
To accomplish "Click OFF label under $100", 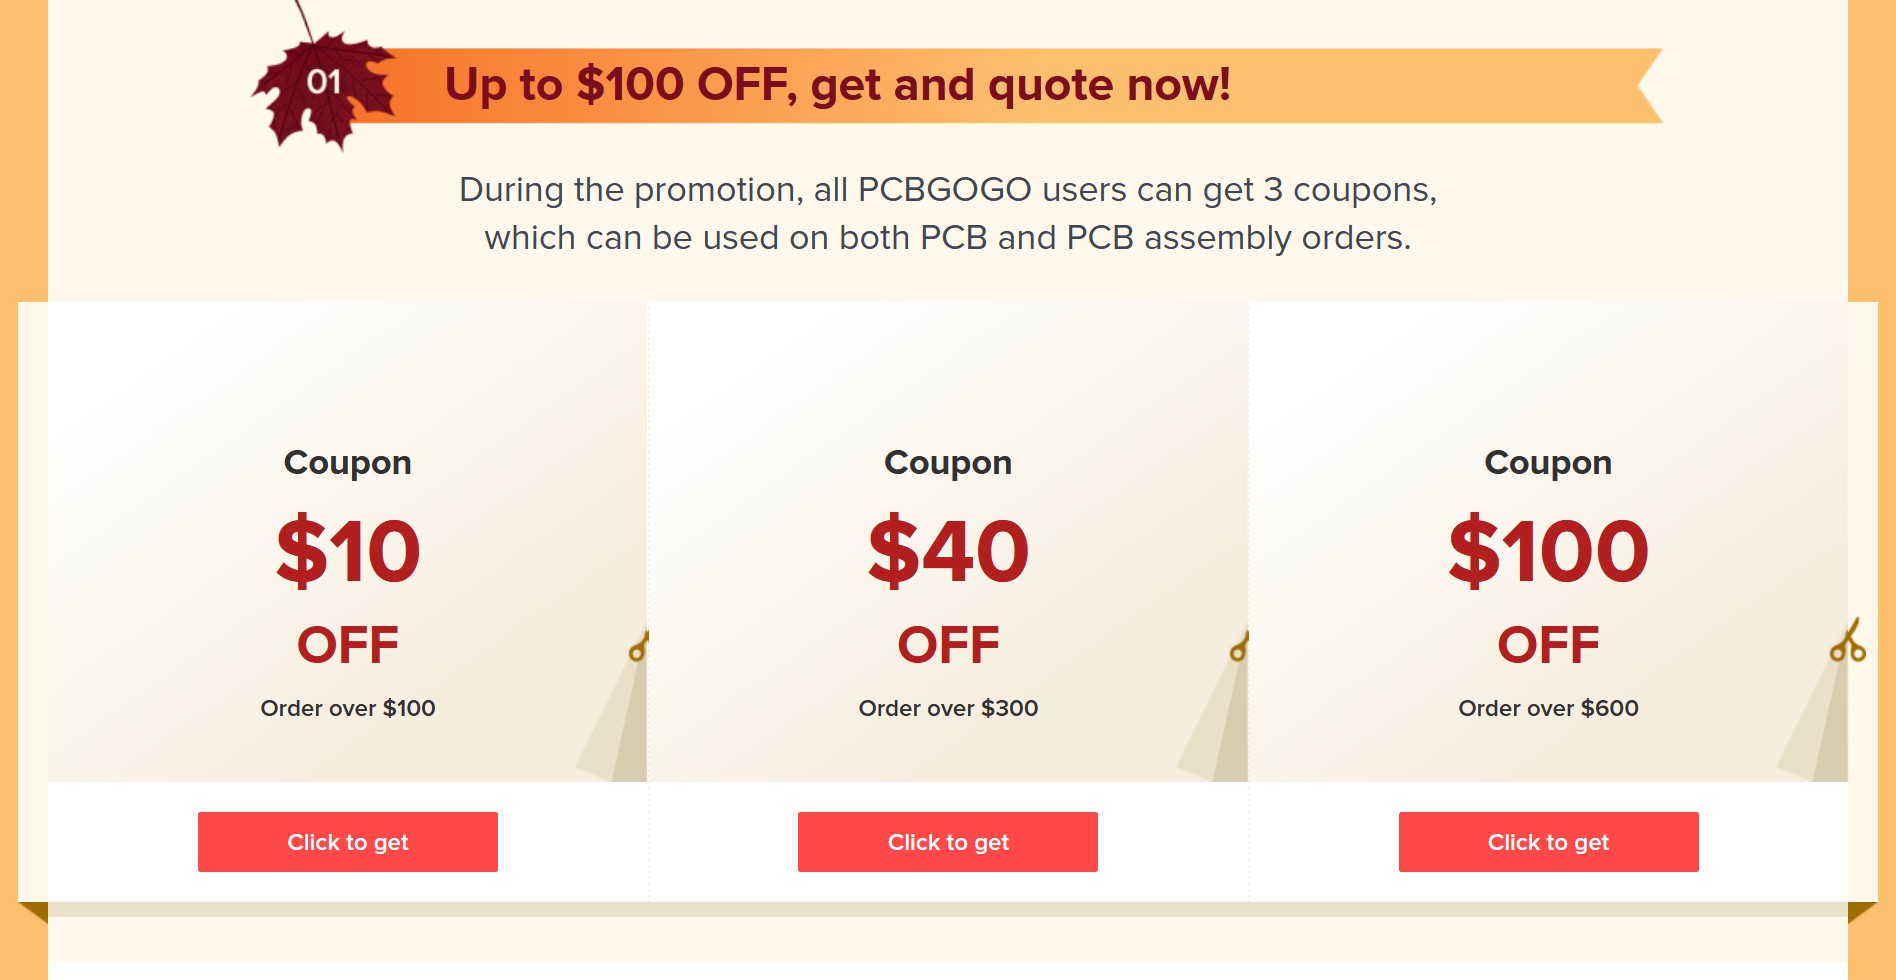I will [x=1548, y=645].
